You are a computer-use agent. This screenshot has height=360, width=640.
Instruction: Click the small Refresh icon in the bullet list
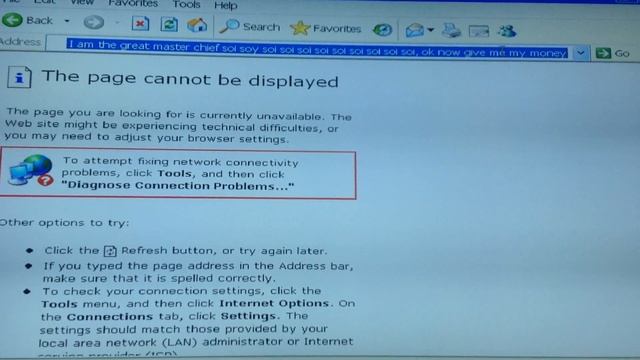pyautogui.click(x=110, y=251)
